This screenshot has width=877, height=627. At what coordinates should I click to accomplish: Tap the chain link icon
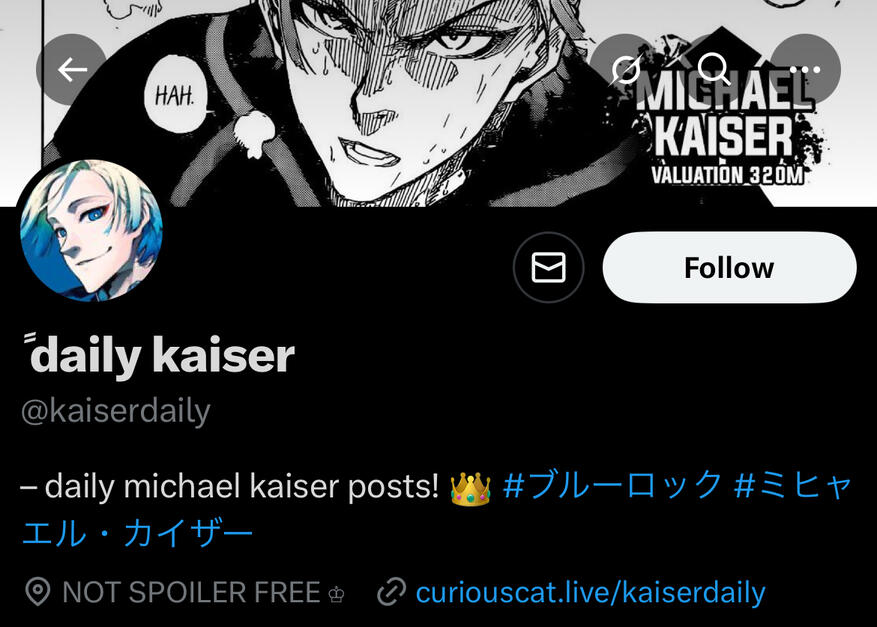391,592
